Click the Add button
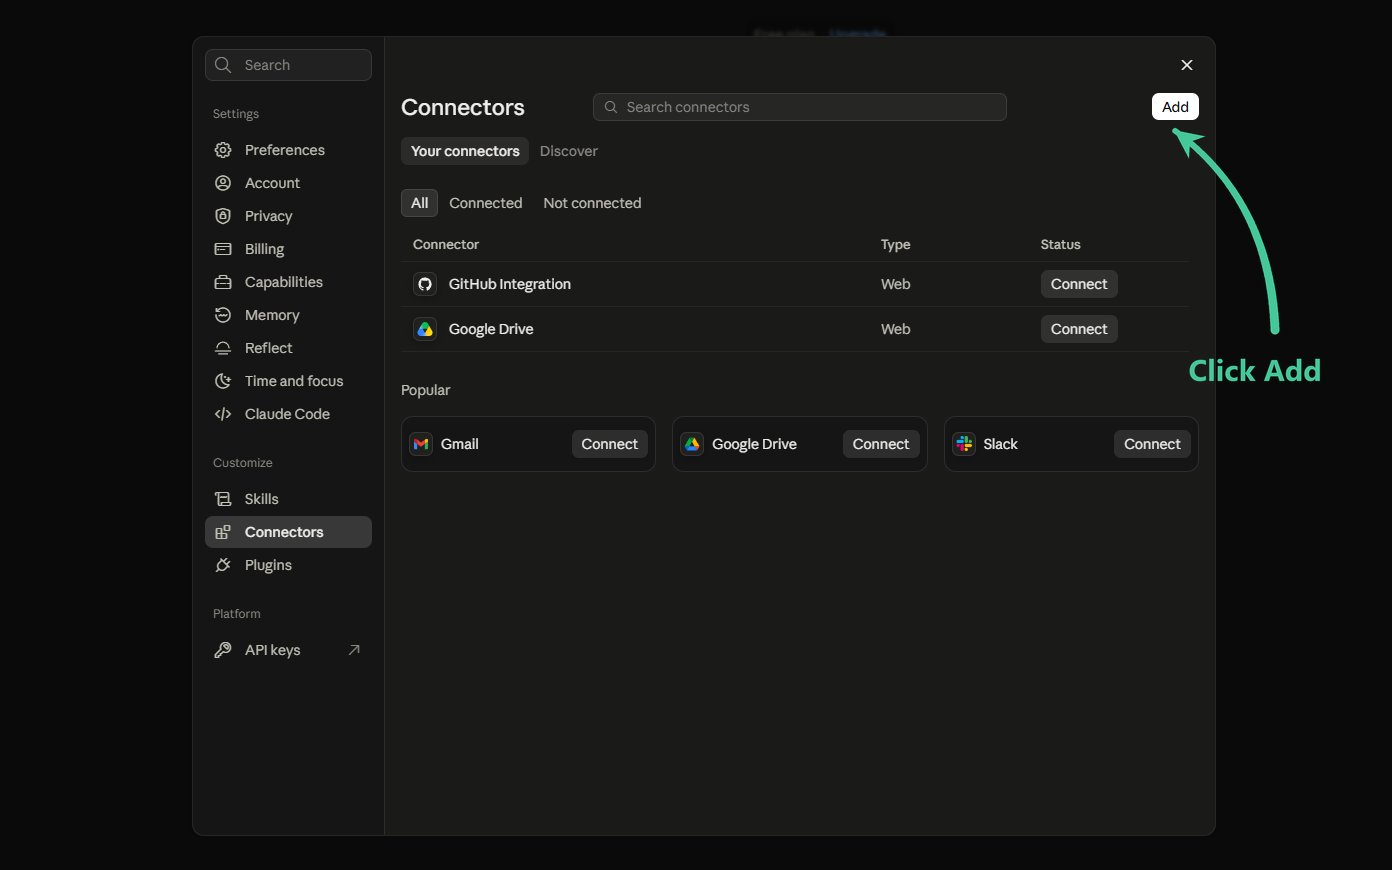Viewport: 1392px width, 870px height. tap(1175, 107)
